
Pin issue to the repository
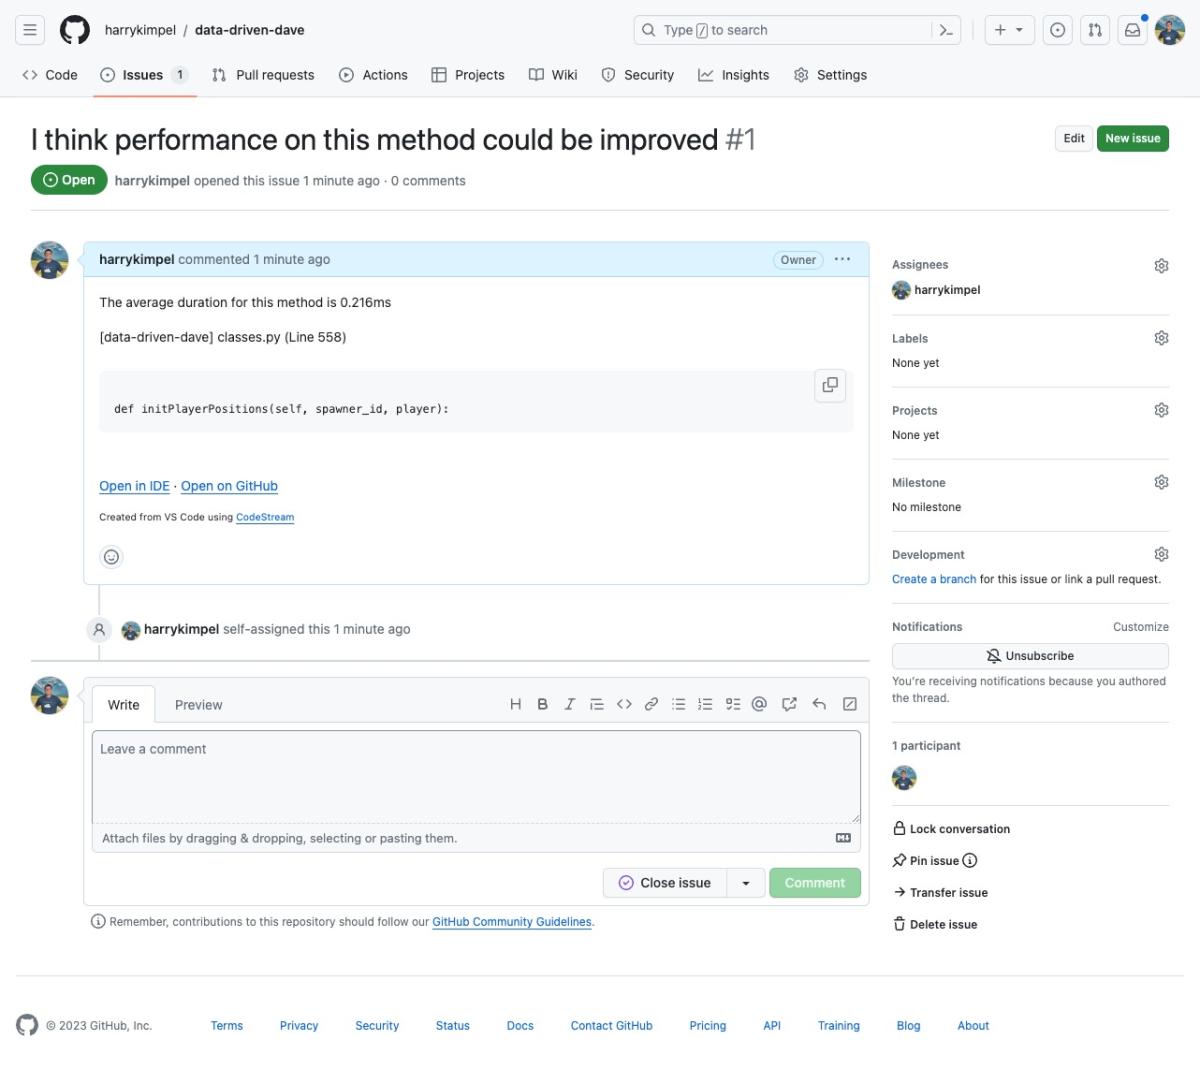[933, 861]
